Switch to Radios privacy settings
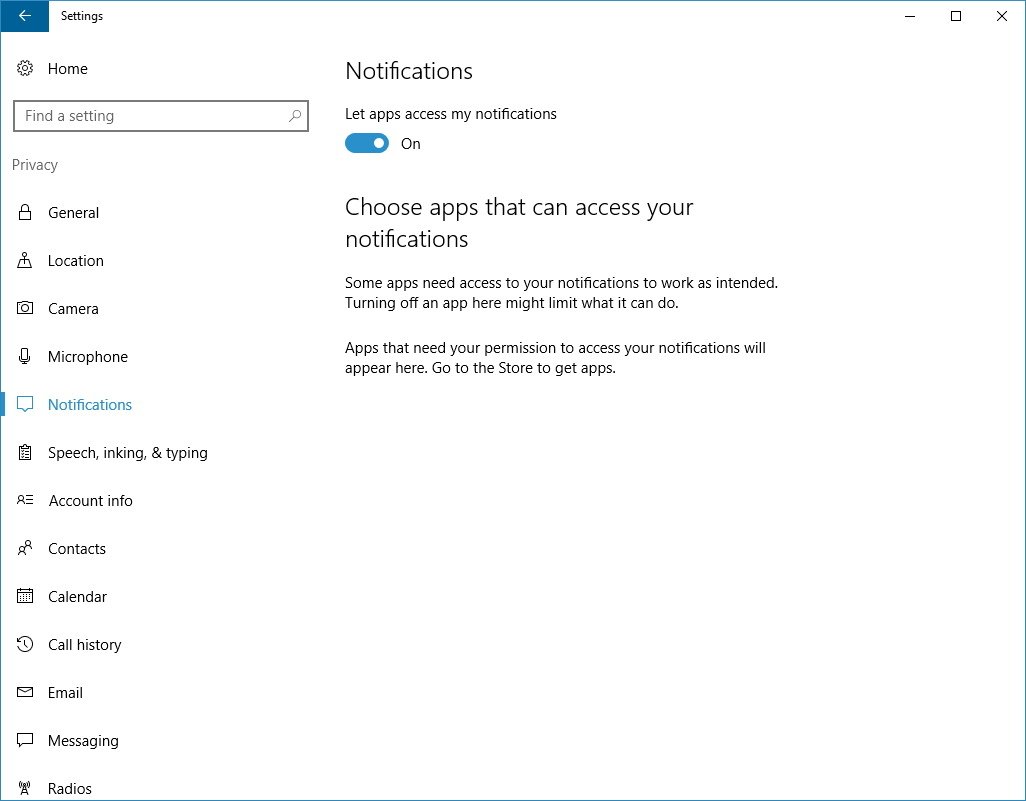This screenshot has height=801, width=1026. tap(70, 788)
